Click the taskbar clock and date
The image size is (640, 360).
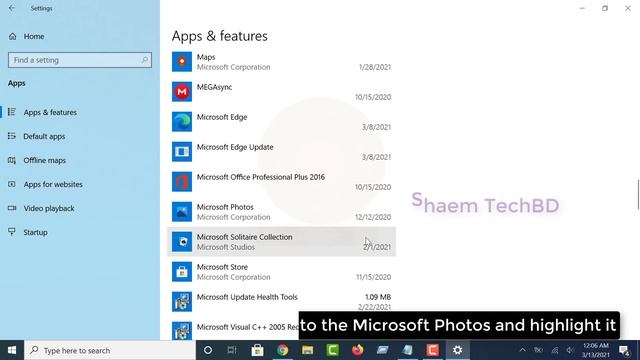(596, 350)
